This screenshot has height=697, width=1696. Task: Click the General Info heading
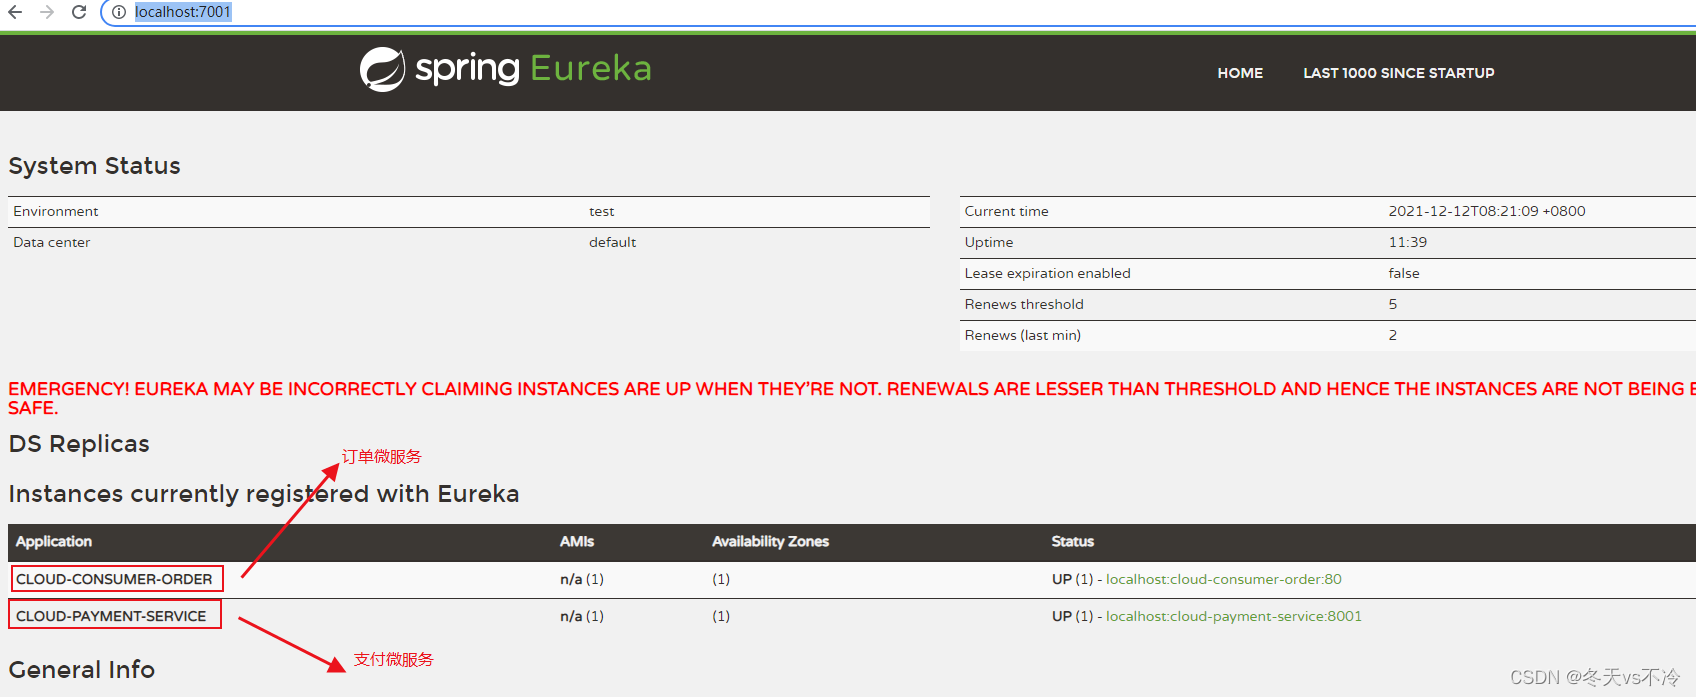pos(82,670)
